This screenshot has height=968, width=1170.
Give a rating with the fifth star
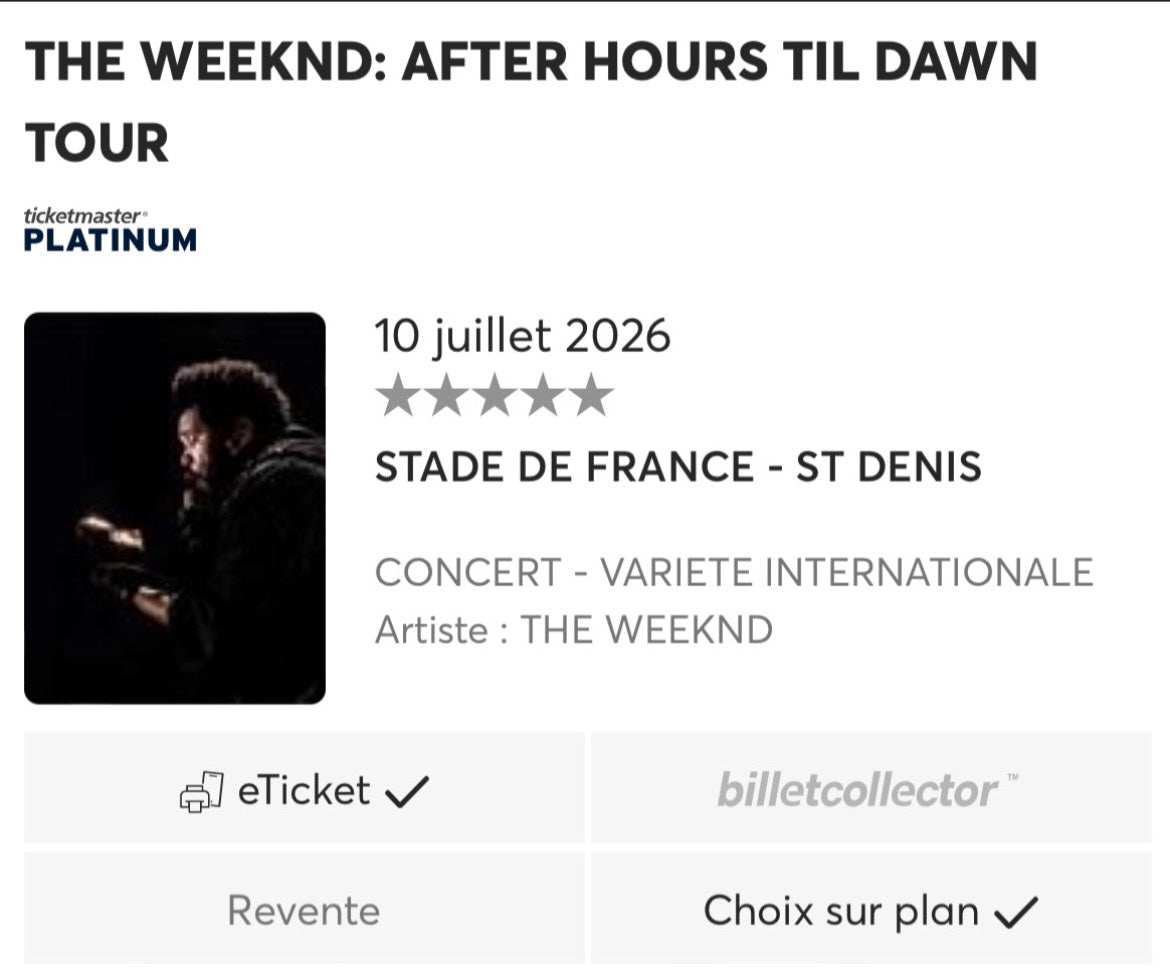(x=590, y=396)
